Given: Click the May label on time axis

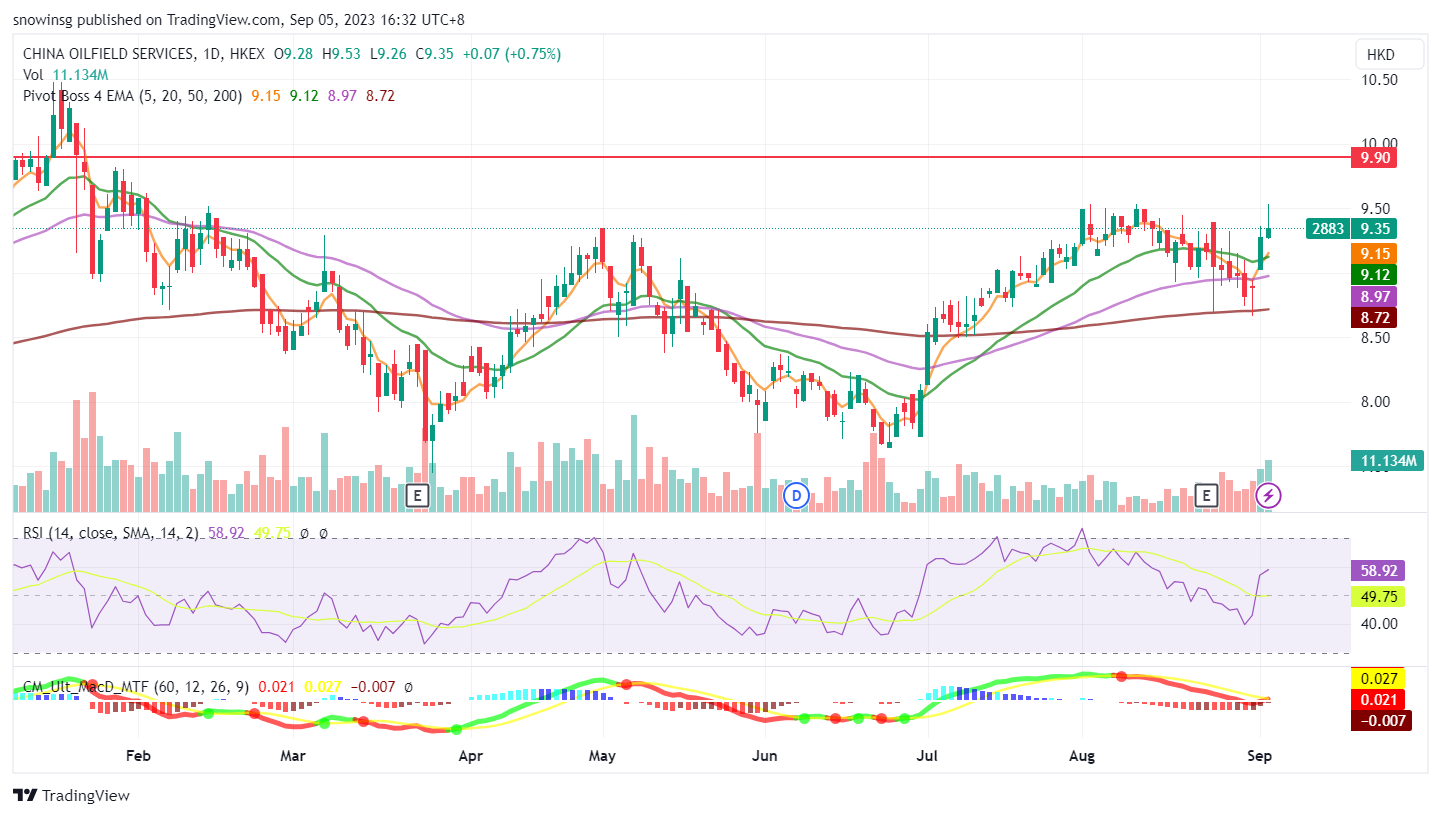Looking at the screenshot, I should [x=602, y=757].
